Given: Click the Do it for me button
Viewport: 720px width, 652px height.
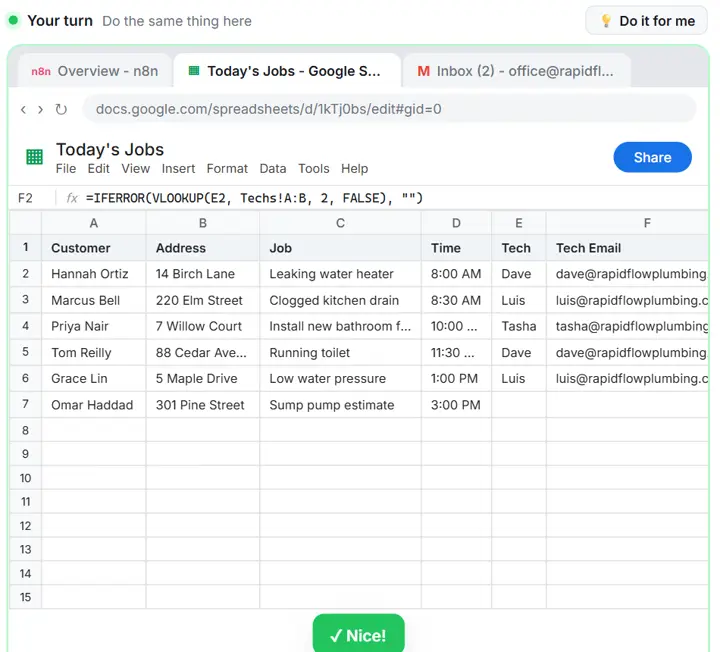Looking at the screenshot, I should point(647,21).
